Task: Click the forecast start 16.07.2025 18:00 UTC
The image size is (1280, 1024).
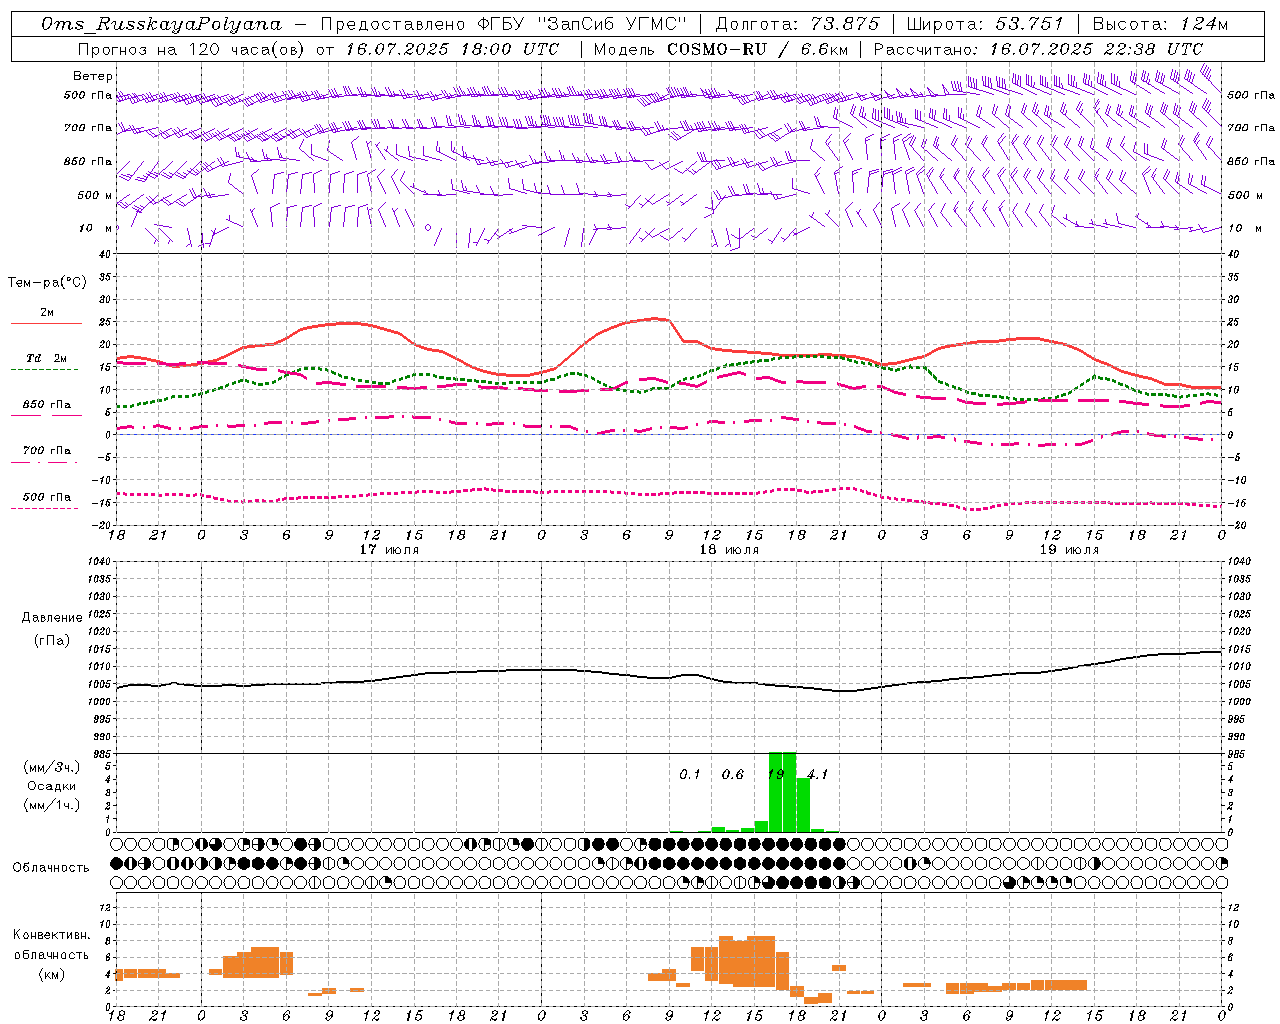Action: 452,49
